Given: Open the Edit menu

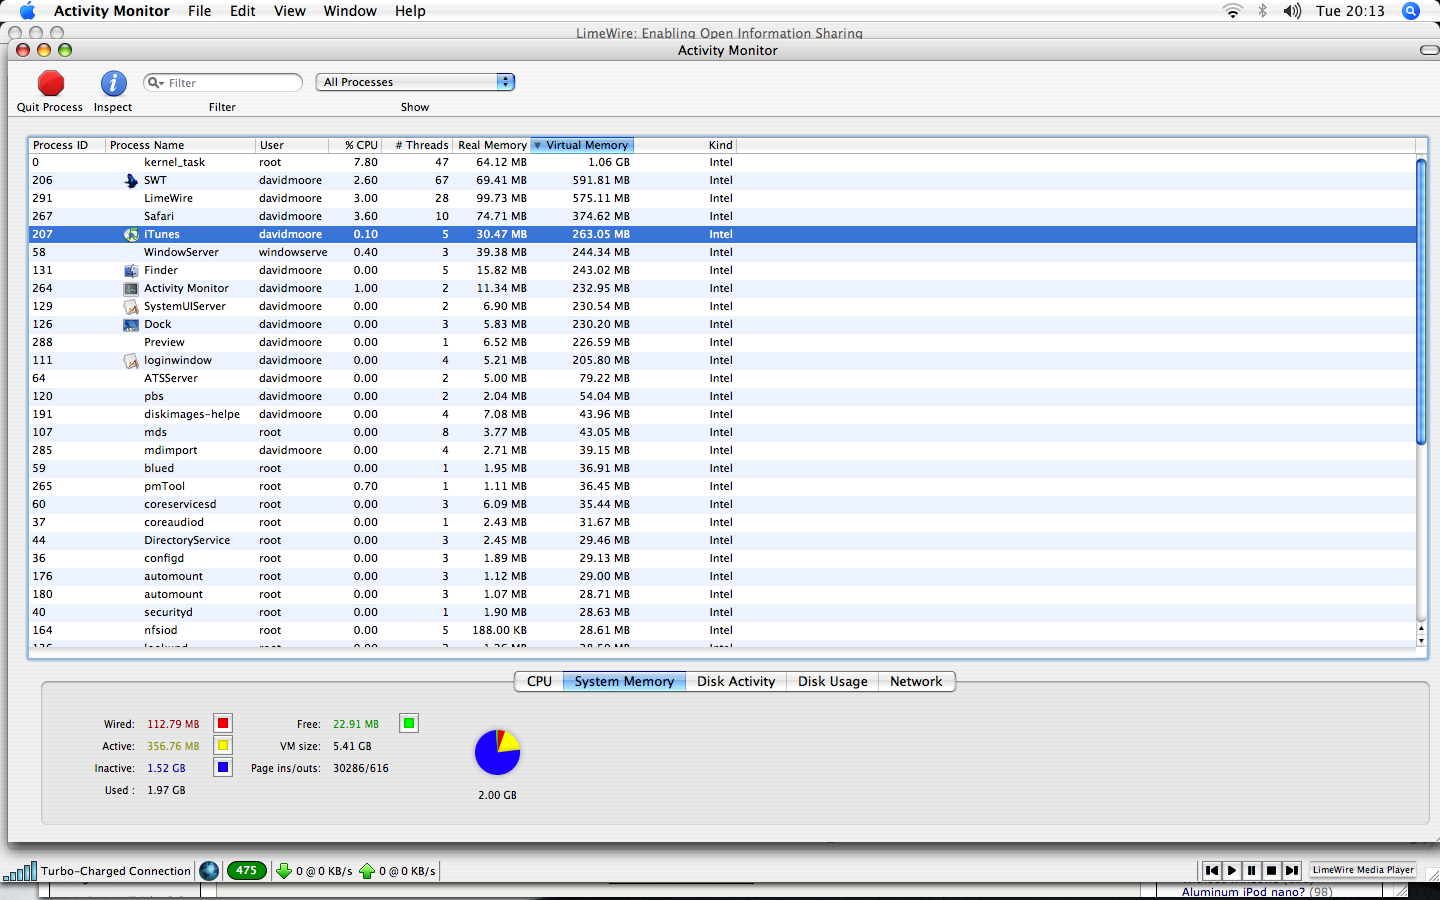Looking at the screenshot, I should [x=243, y=11].
